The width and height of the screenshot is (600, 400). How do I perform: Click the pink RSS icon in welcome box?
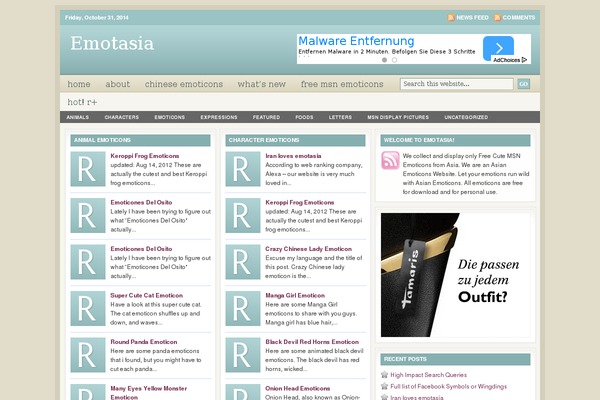click(x=390, y=160)
